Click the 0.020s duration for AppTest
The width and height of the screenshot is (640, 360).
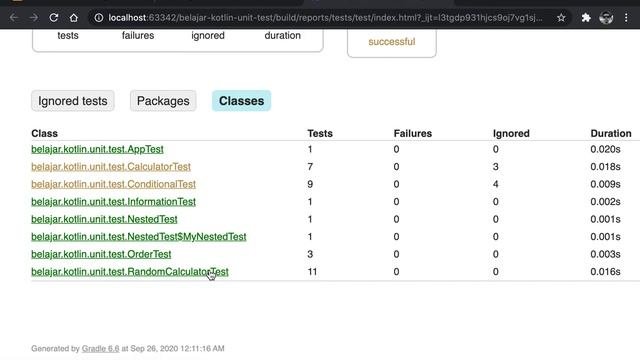[x=605, y=149]
